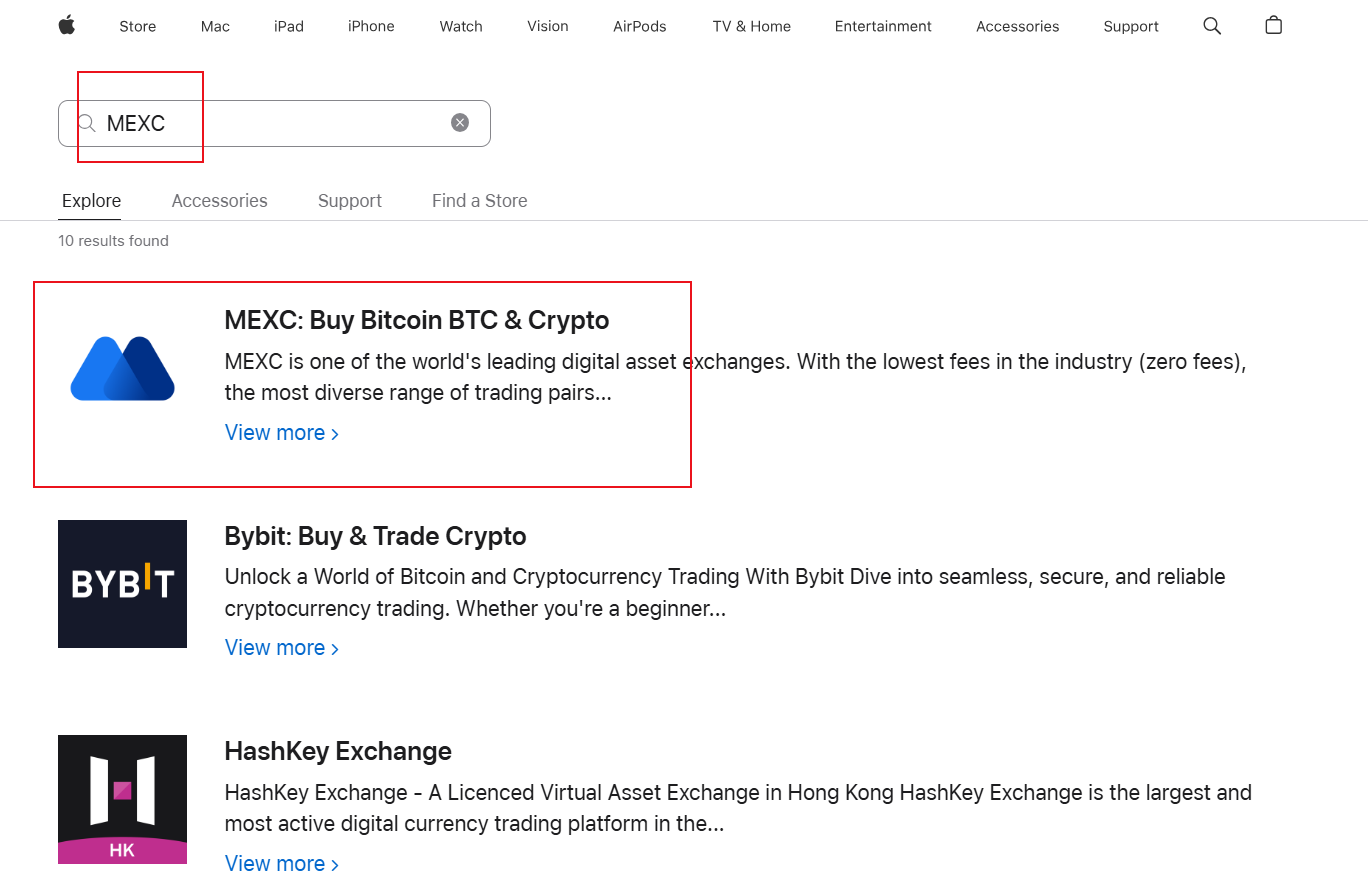Viewport: 1368px width, 892px height.
Task: Switch to the Accessories results tab
Action: coord(219,201)
